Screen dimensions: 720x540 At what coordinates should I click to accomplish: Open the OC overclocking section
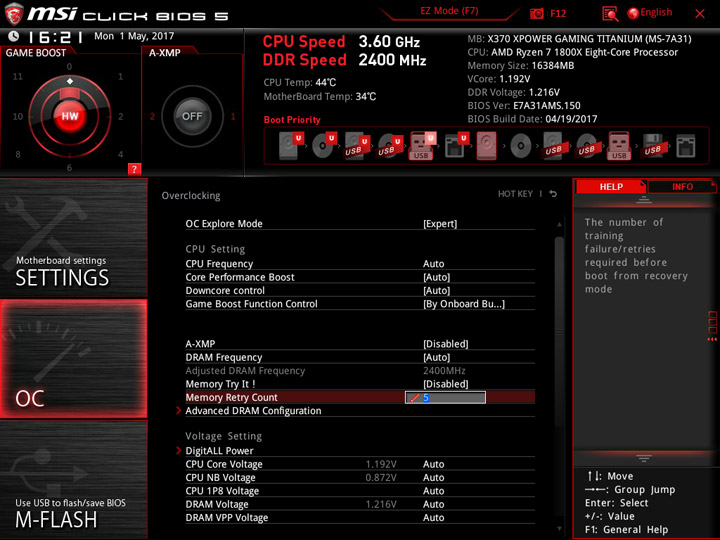pos(73,359)
